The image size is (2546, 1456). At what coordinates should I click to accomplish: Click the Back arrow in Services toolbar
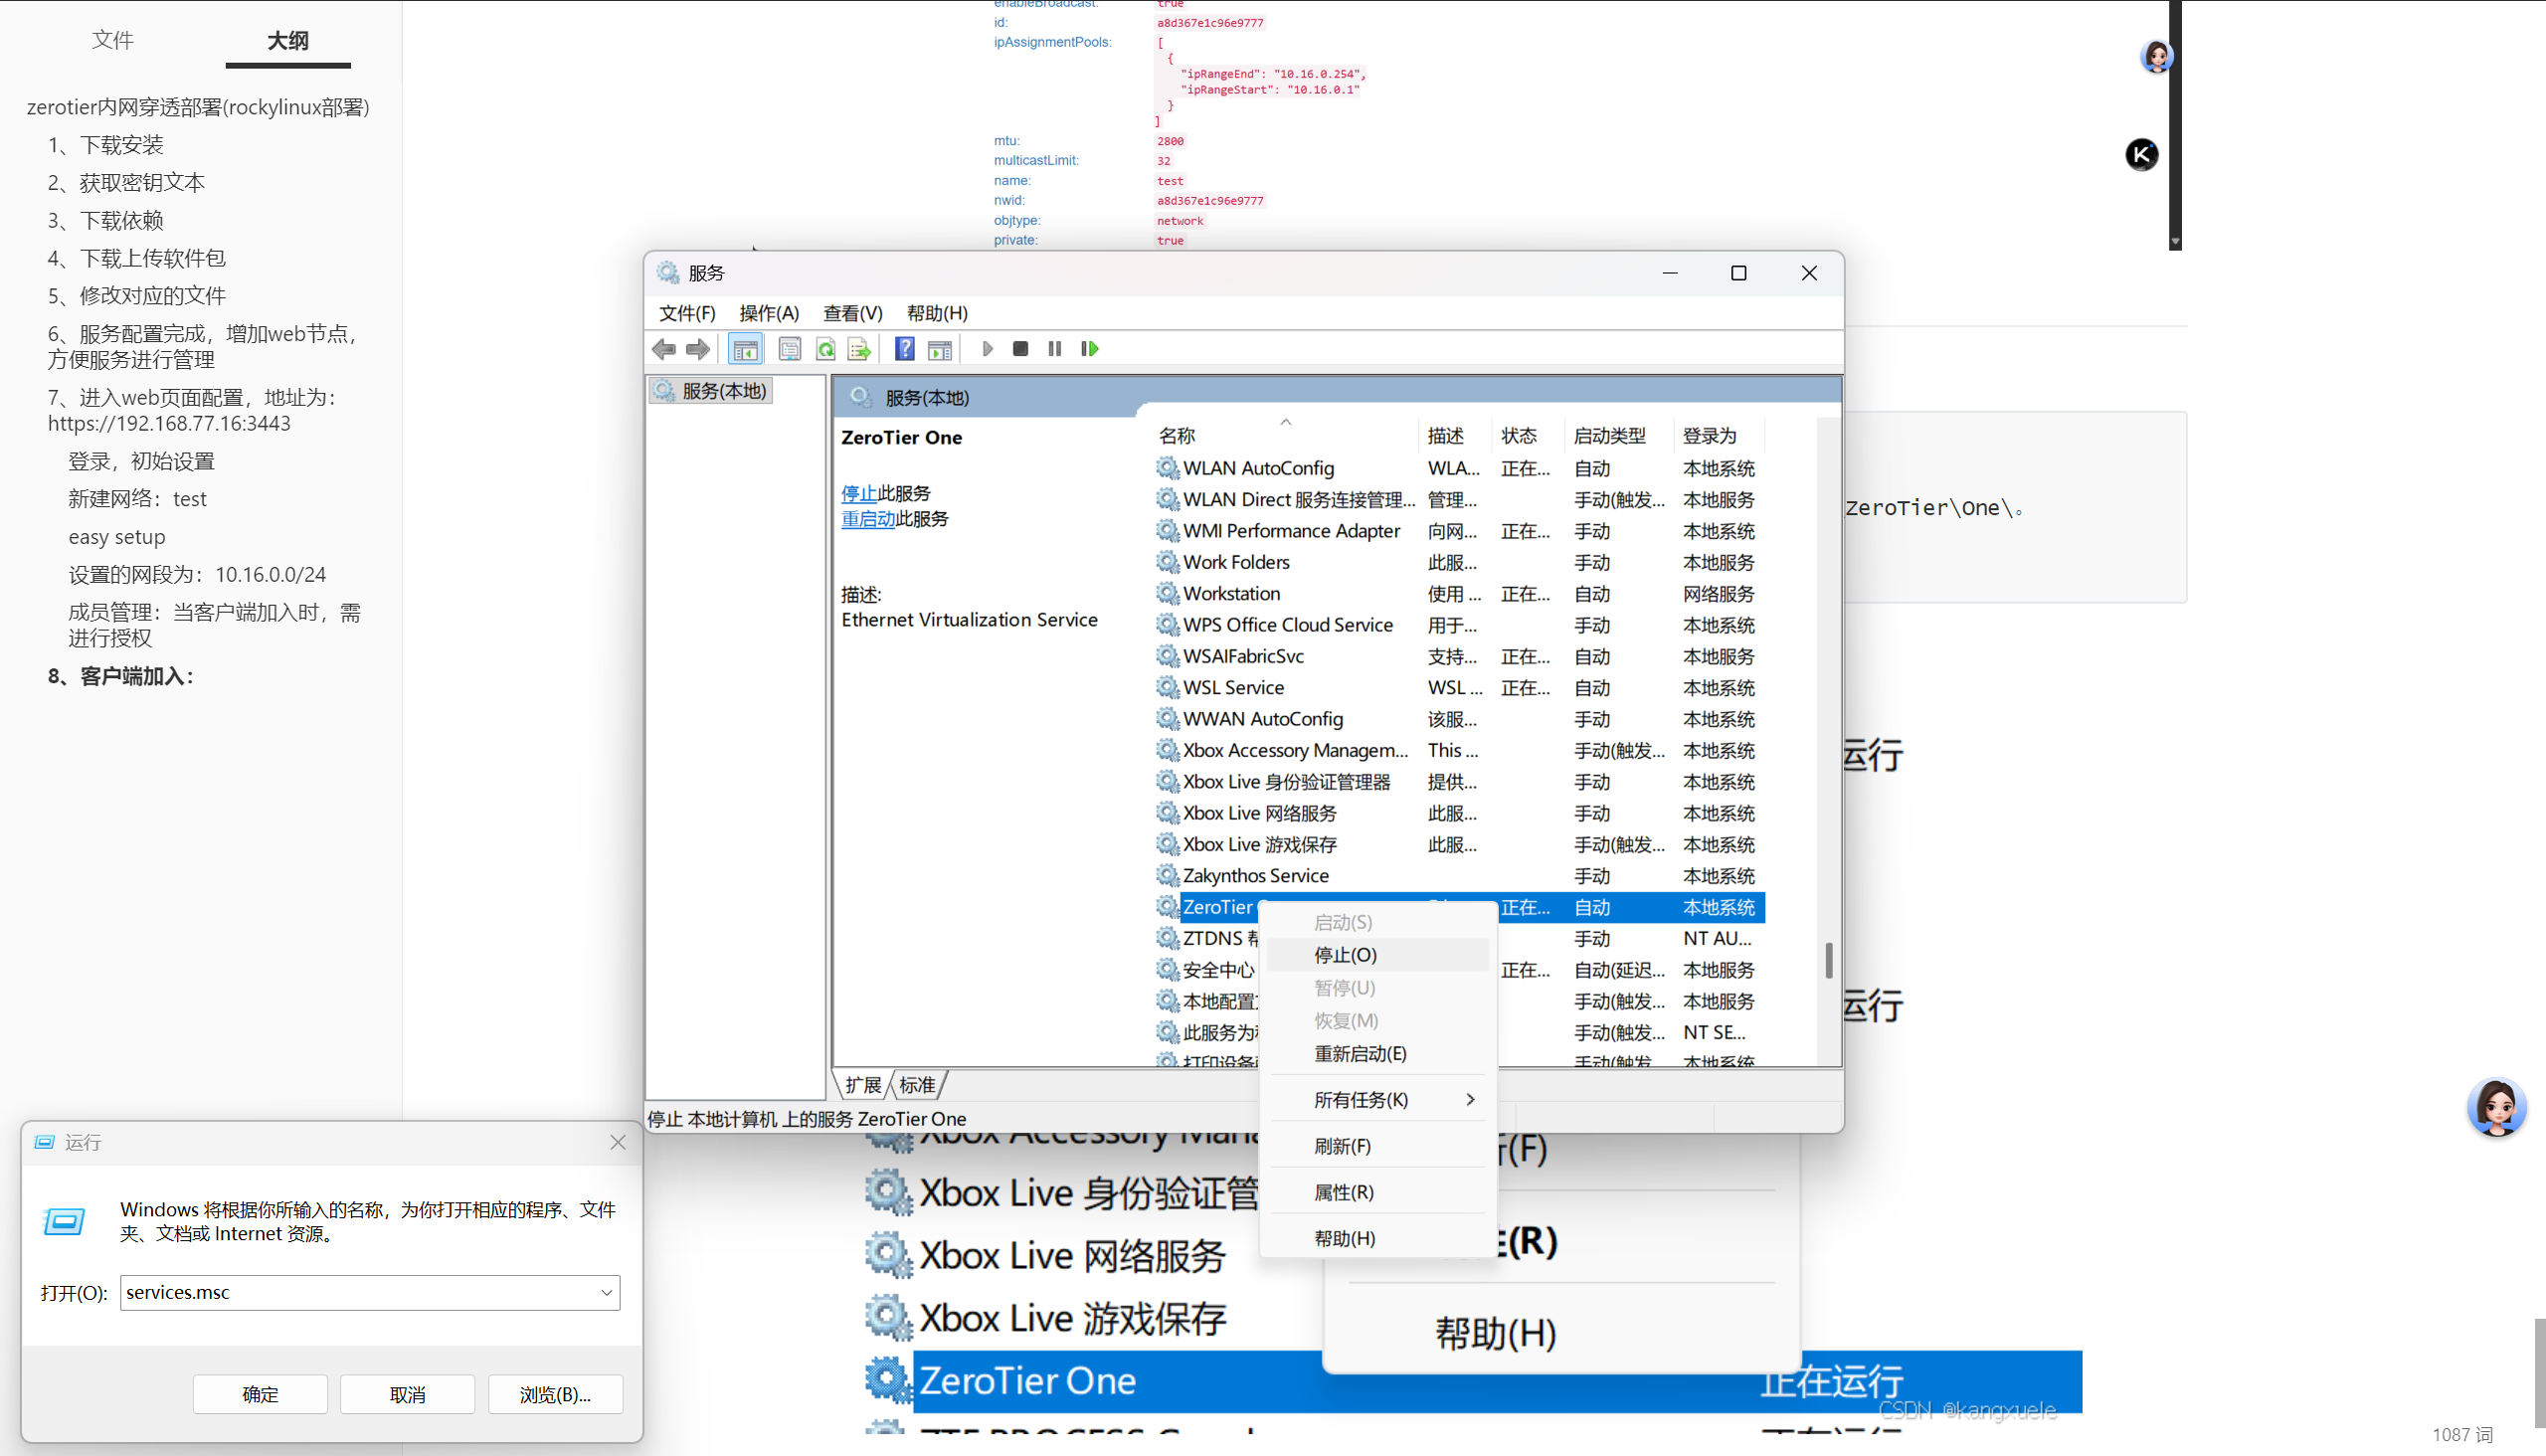pos(664,349)
